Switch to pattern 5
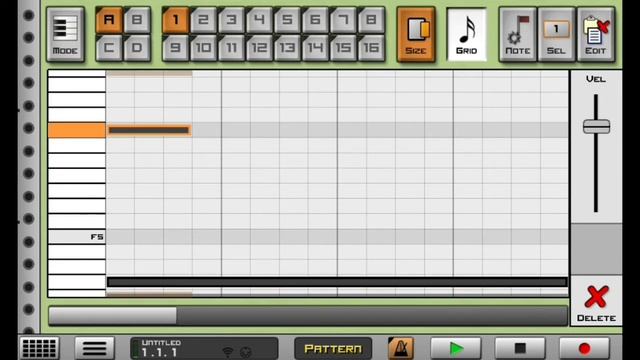The width and height of the screenshot is (640, 360). [x=287, y=20]
